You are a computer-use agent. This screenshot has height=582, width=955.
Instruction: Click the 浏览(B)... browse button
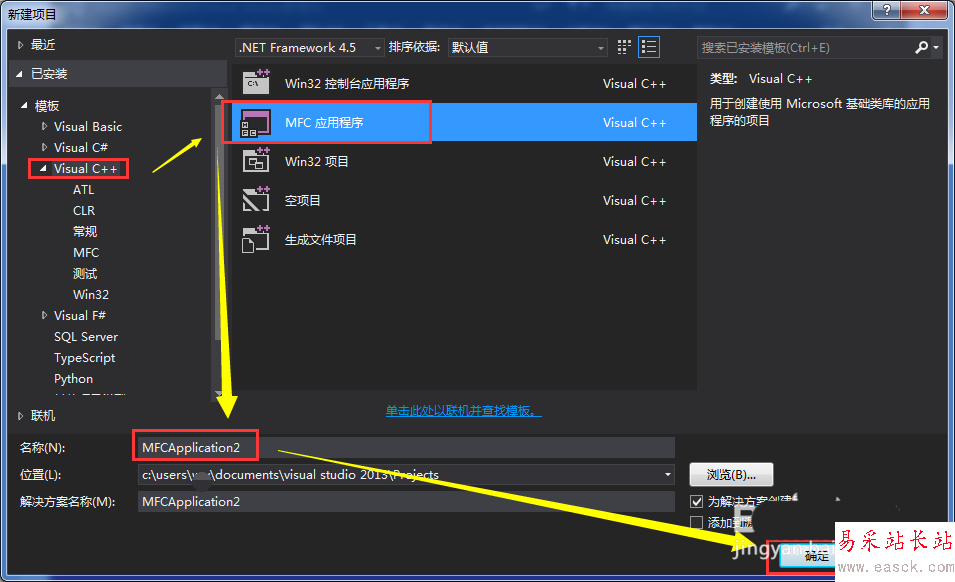731,475
